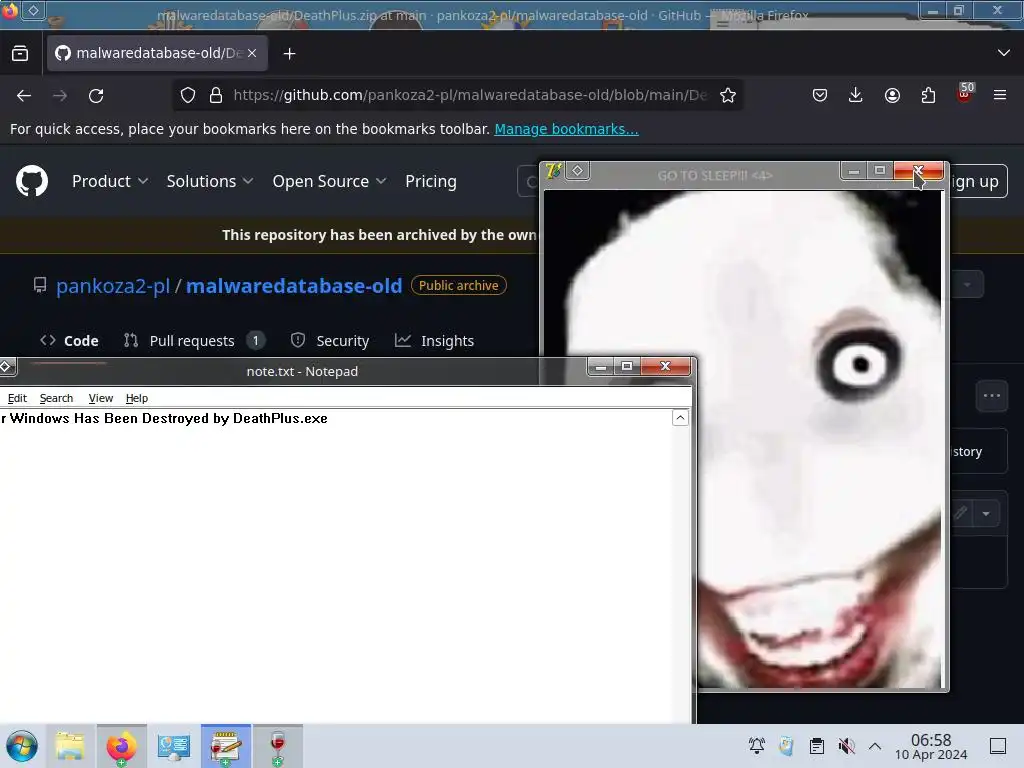Click the three-dots button on GitHub page
This screenshot has width=1024, height=768.
click(x=992, y=396)
